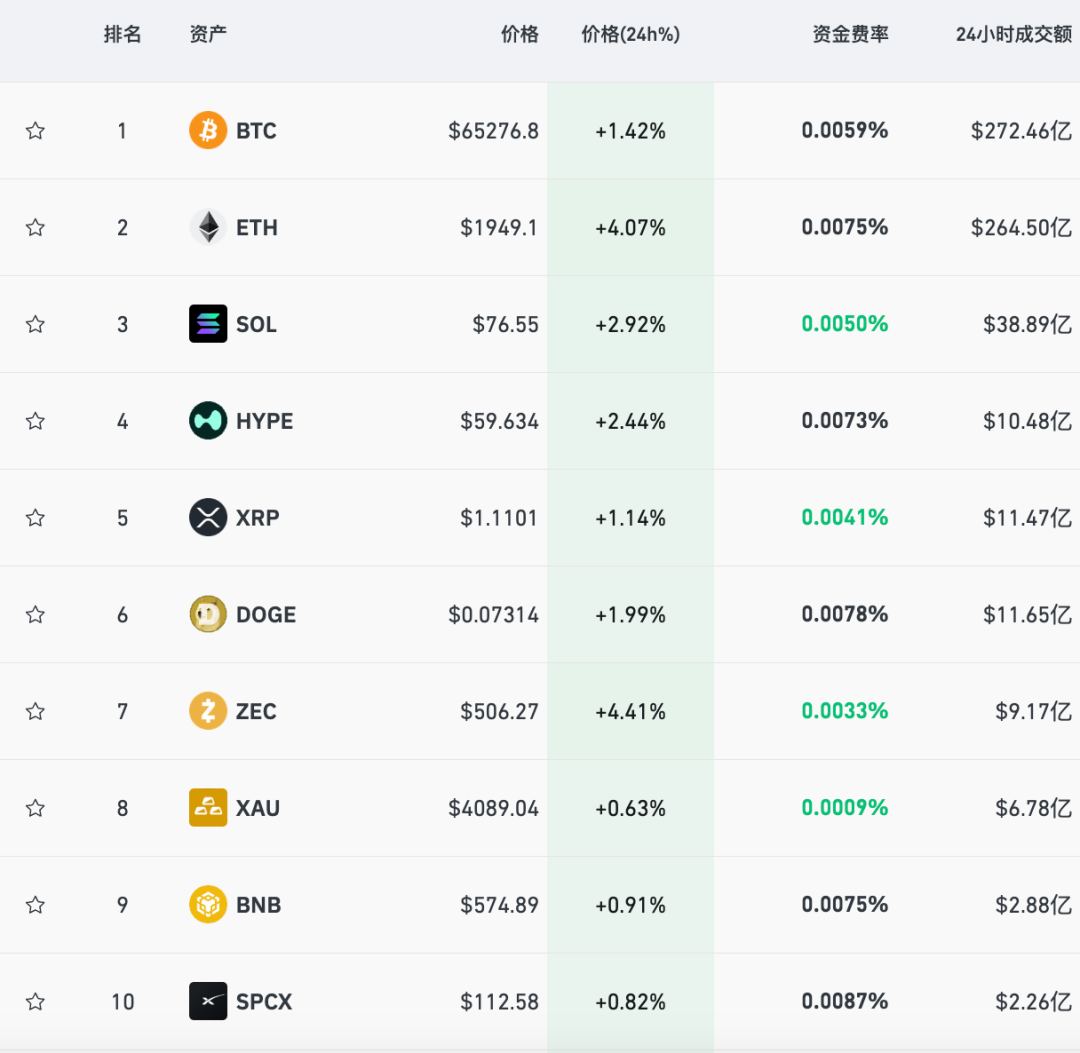Screen dimensions: 1080x1053
Task: Toggle the BNB favorite star
Action: click(x=35, y=904)
